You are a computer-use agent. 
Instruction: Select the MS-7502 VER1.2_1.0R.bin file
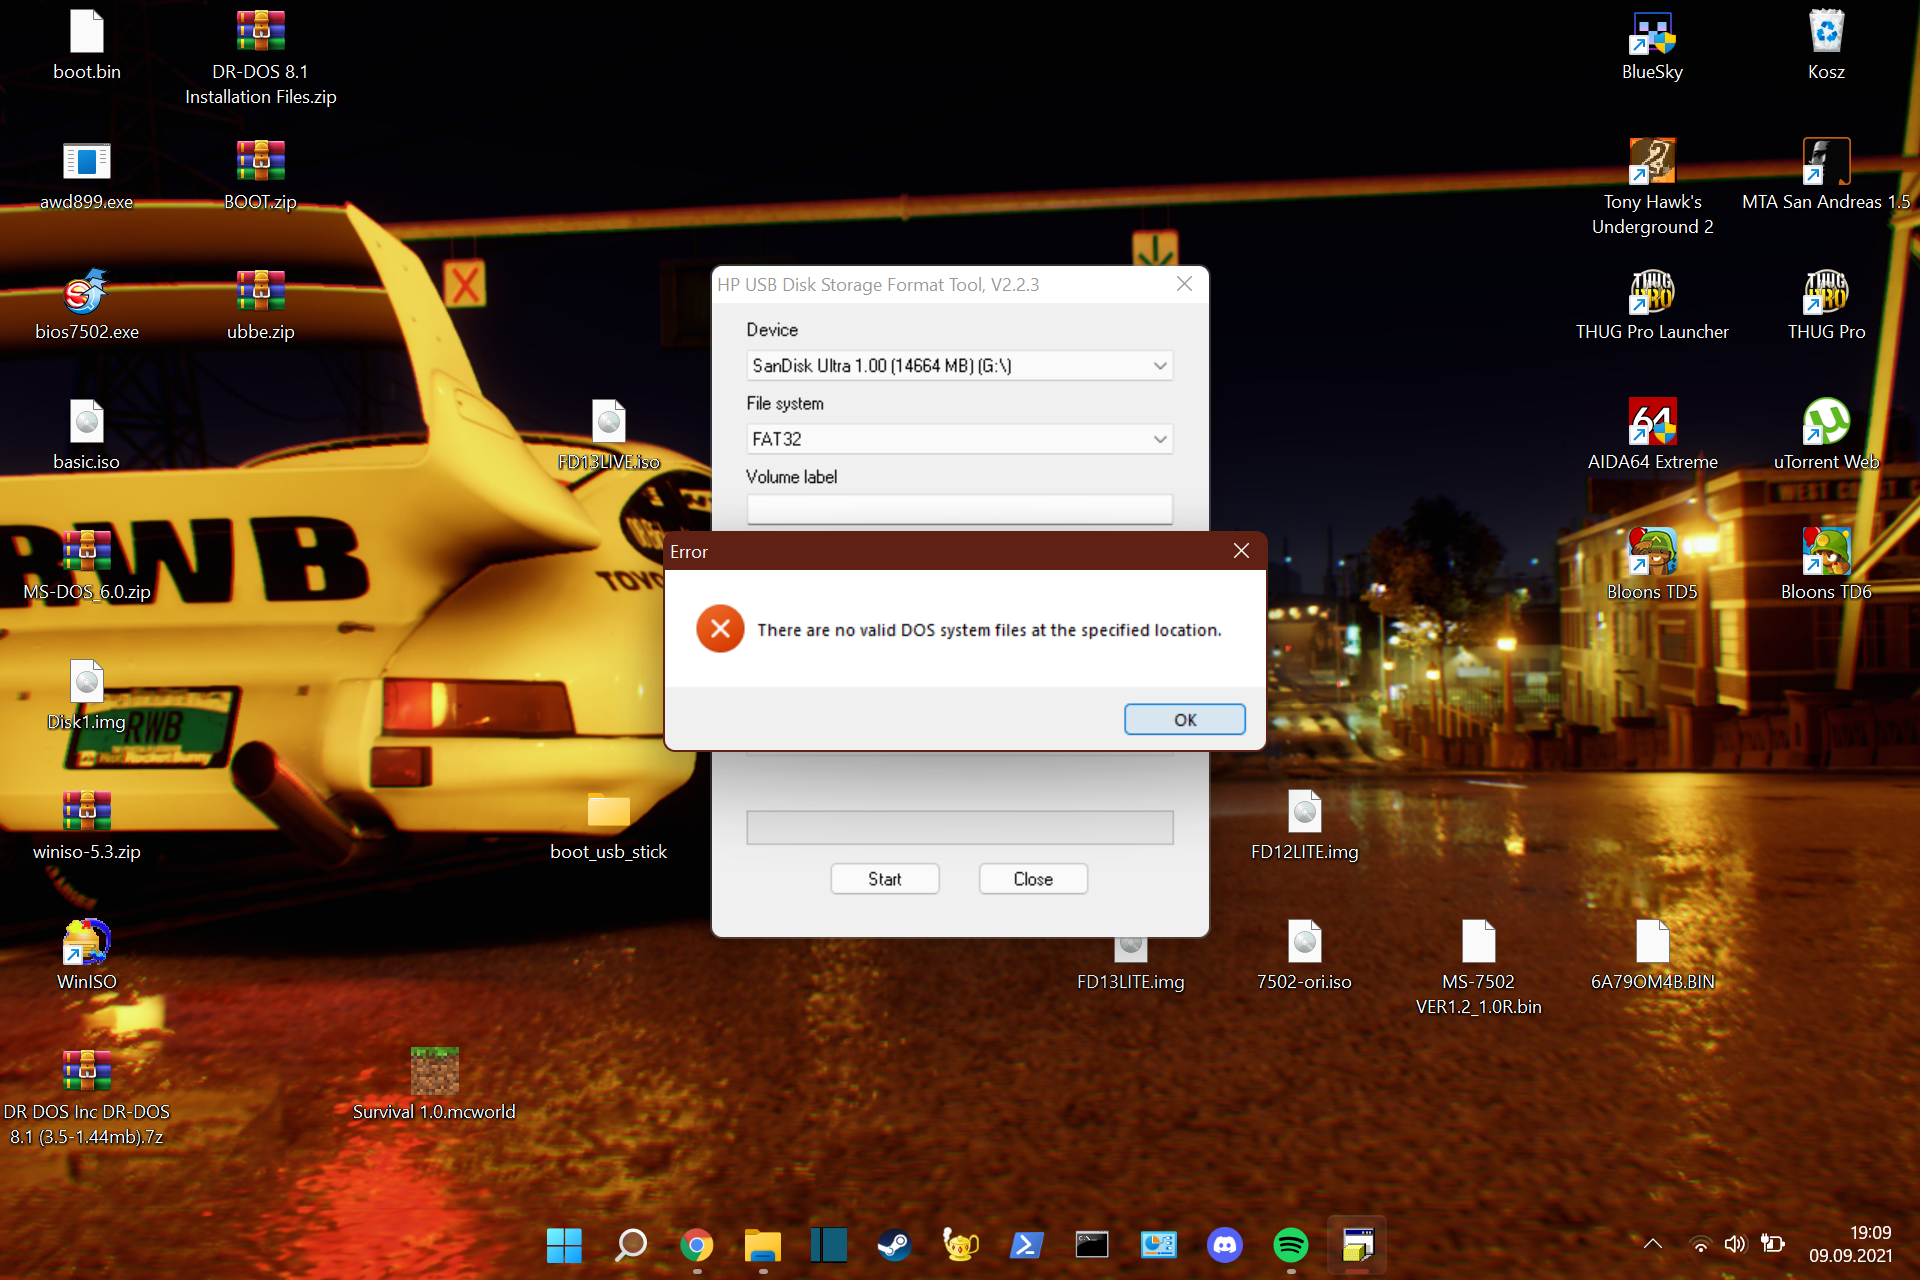[1479, 942]
